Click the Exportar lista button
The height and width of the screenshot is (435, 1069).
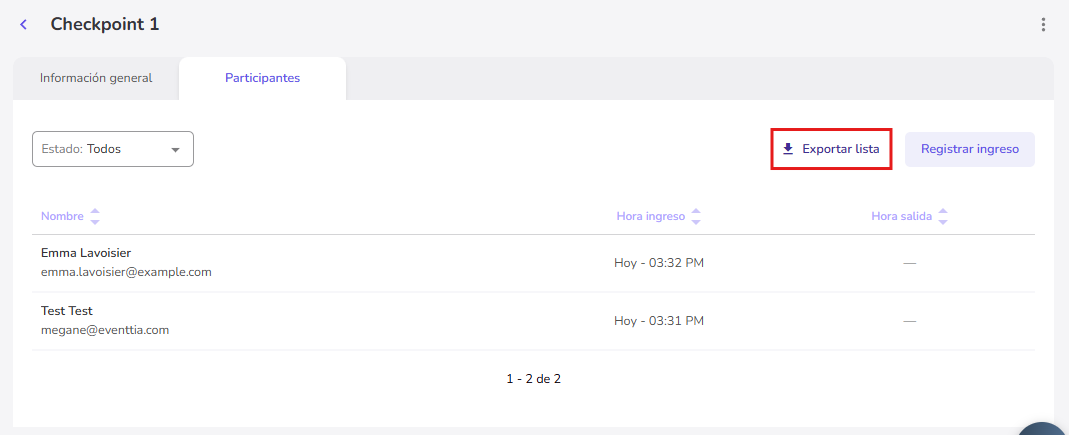pyautogui.click(x=831, y=149)
